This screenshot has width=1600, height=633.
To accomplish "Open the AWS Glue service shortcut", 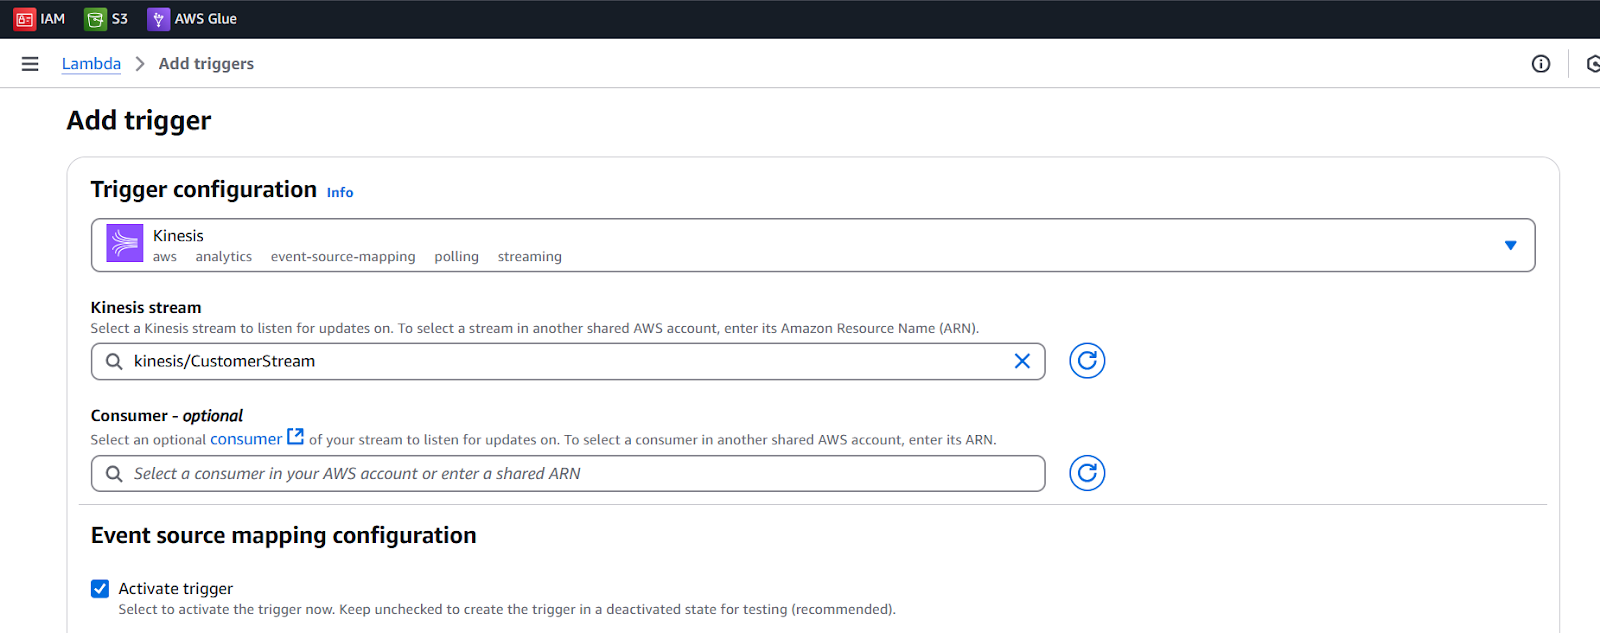I will [192, 19].
